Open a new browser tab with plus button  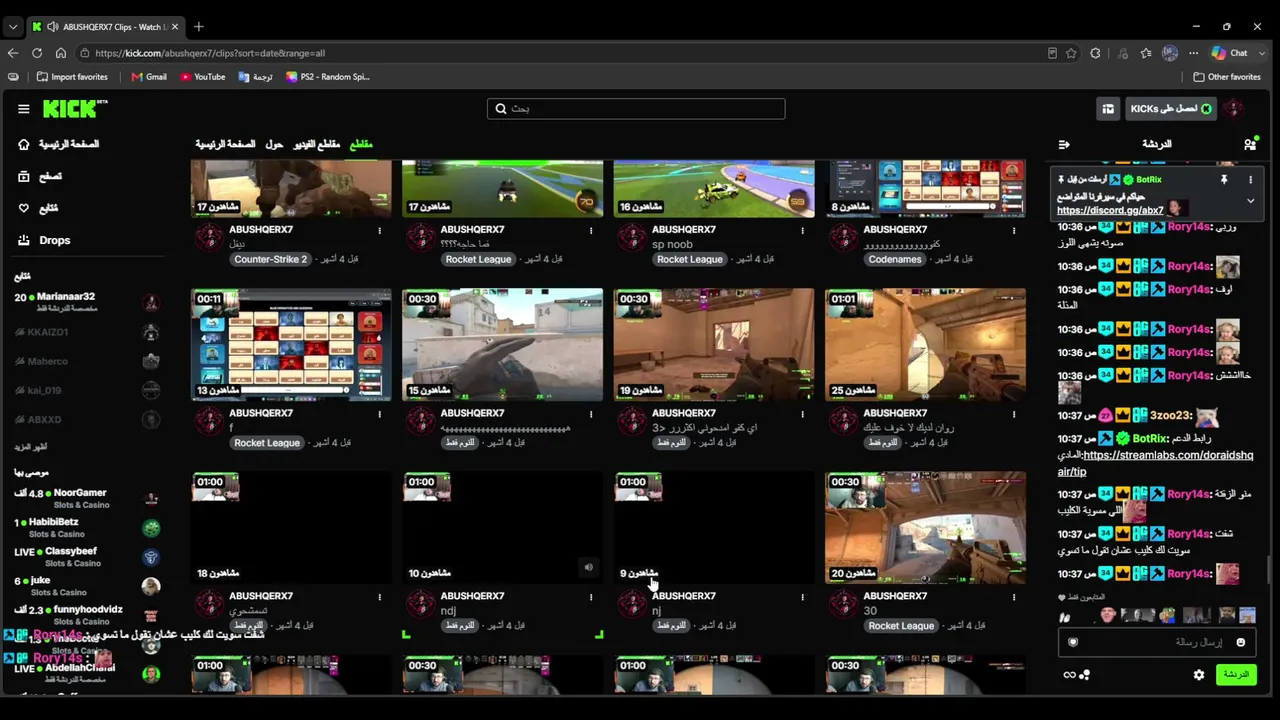pos(199,26)
